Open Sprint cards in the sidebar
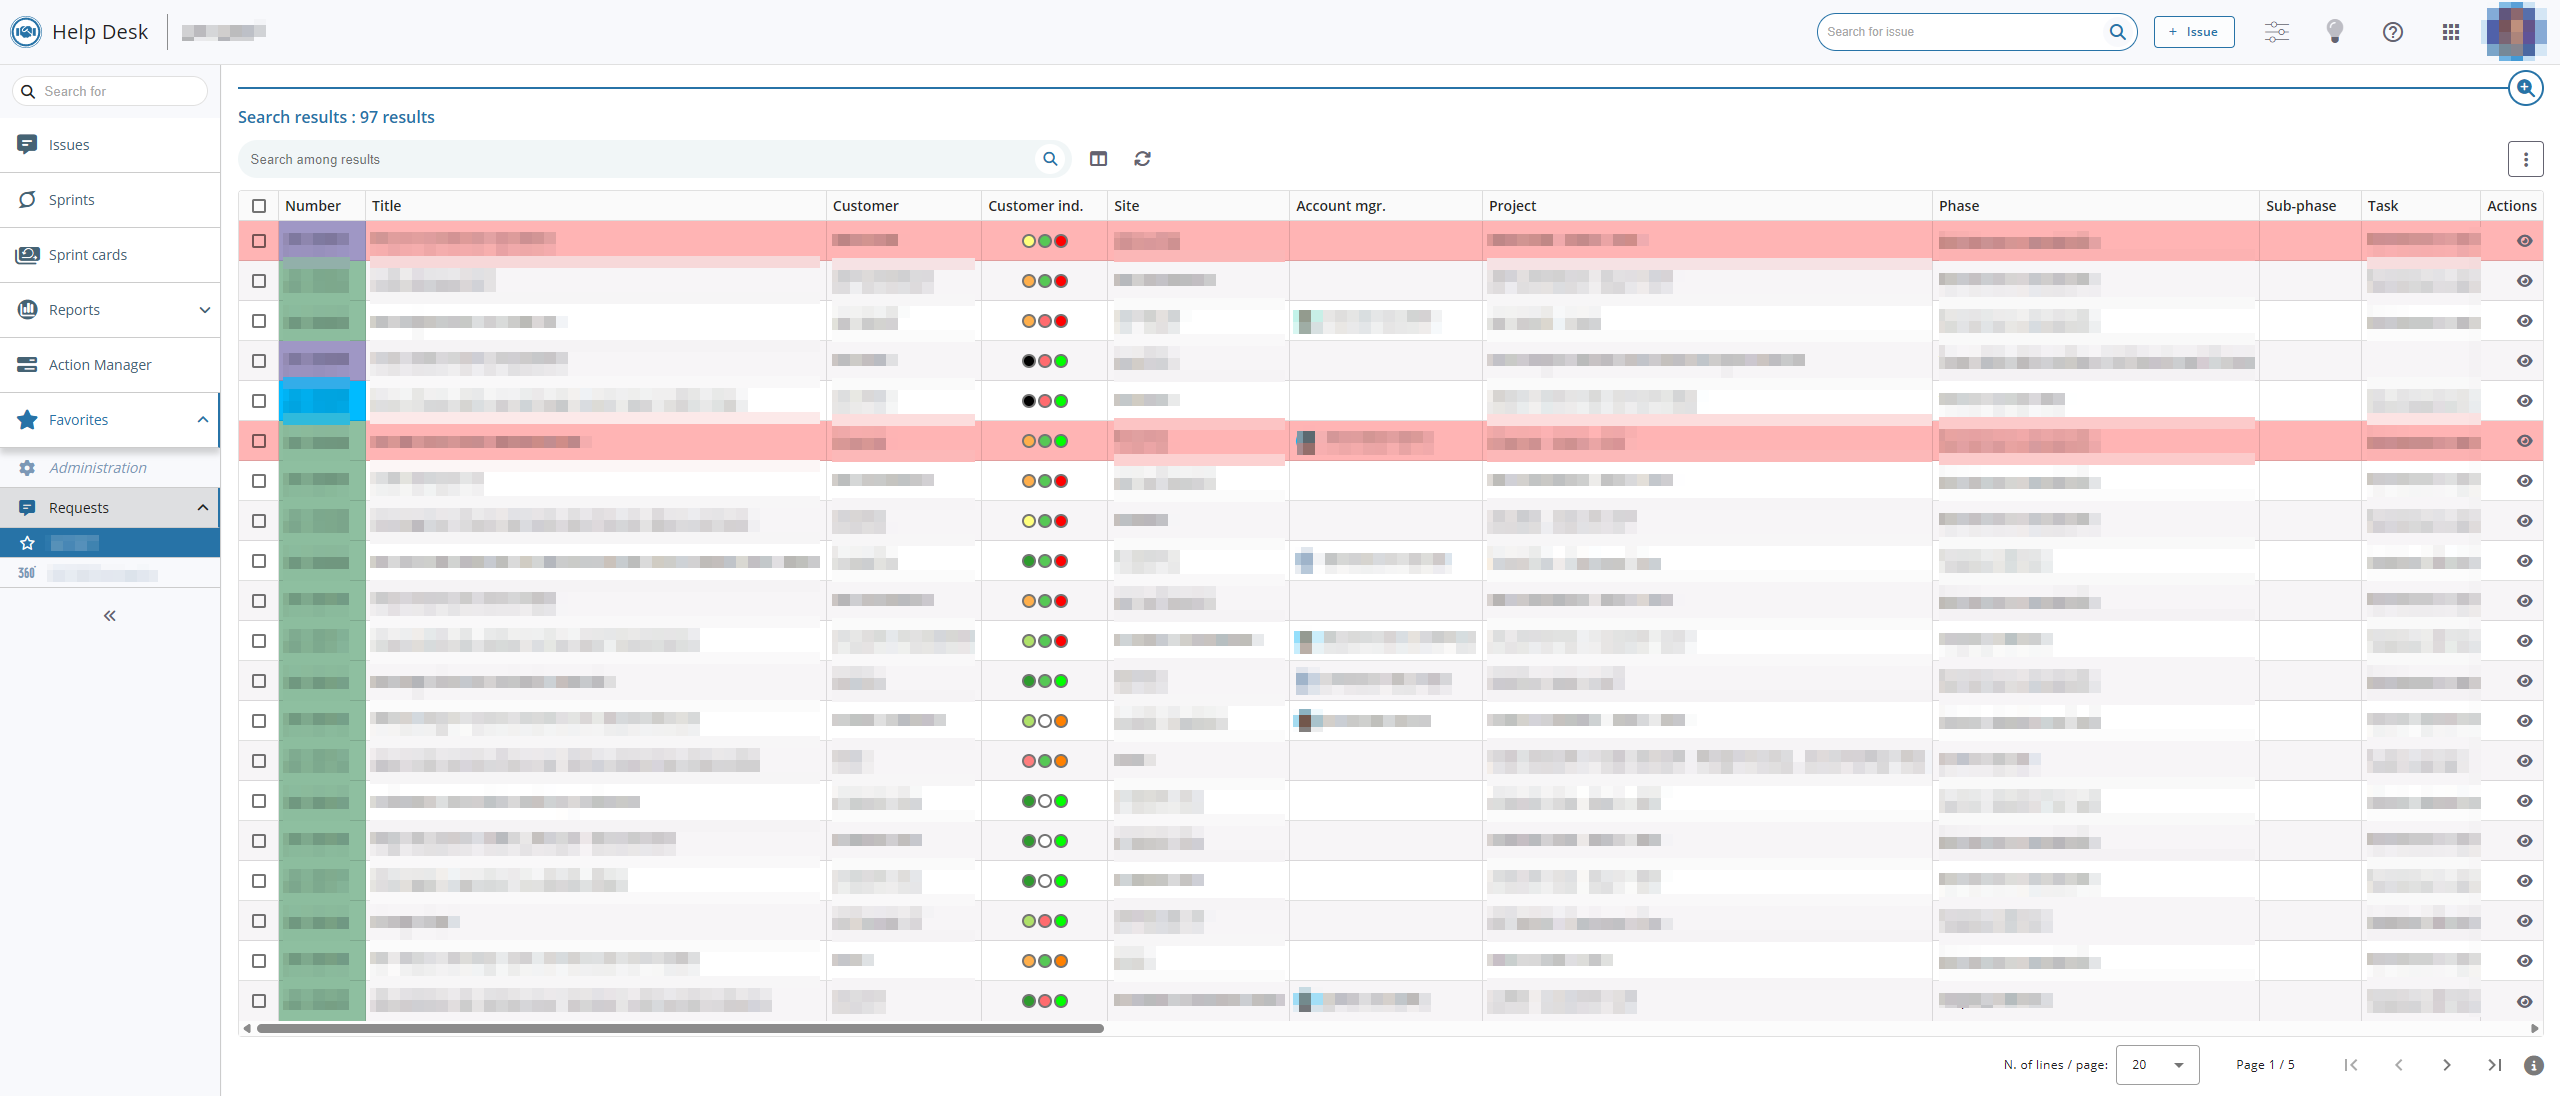 (88, 255)
